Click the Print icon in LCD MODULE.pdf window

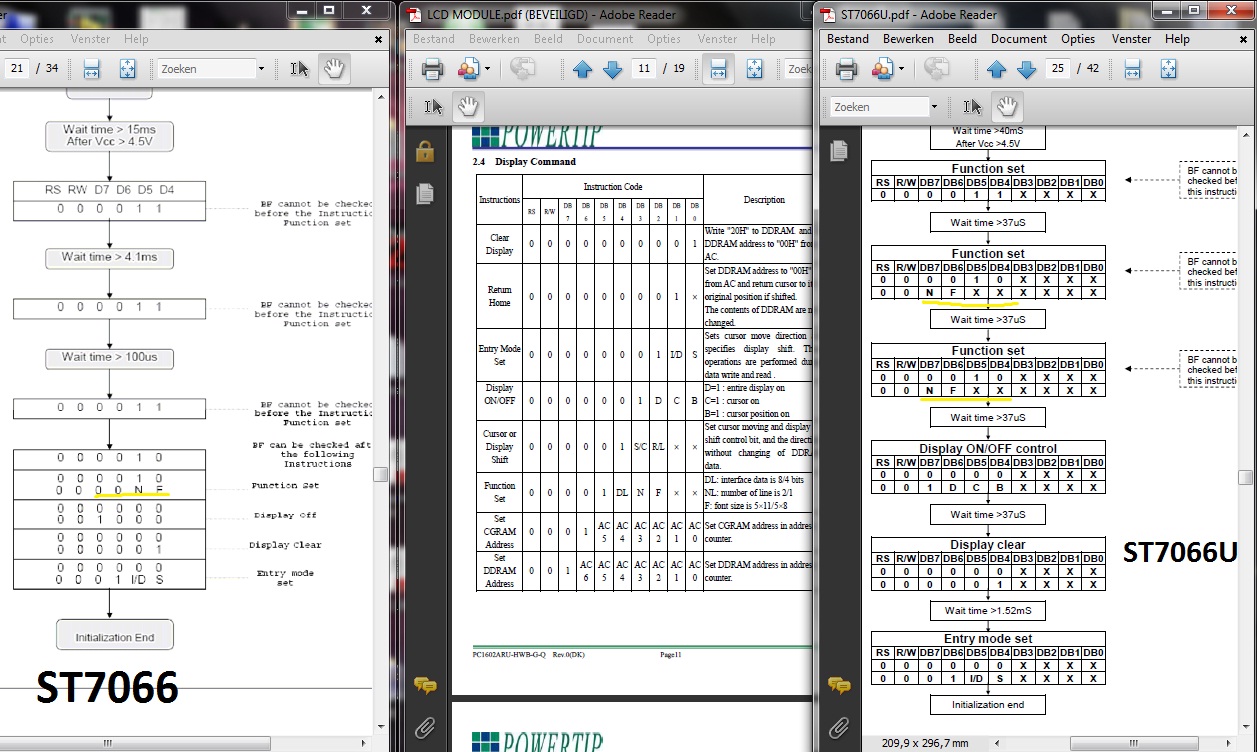[x=432, y=69]
